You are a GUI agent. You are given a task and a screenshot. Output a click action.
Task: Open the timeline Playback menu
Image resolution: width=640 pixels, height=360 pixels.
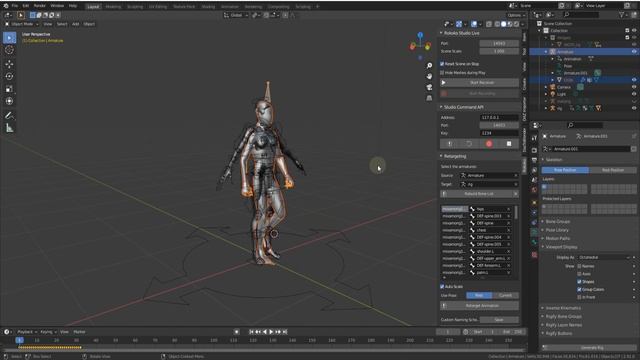pyautogui.click(x=27, y=332)
